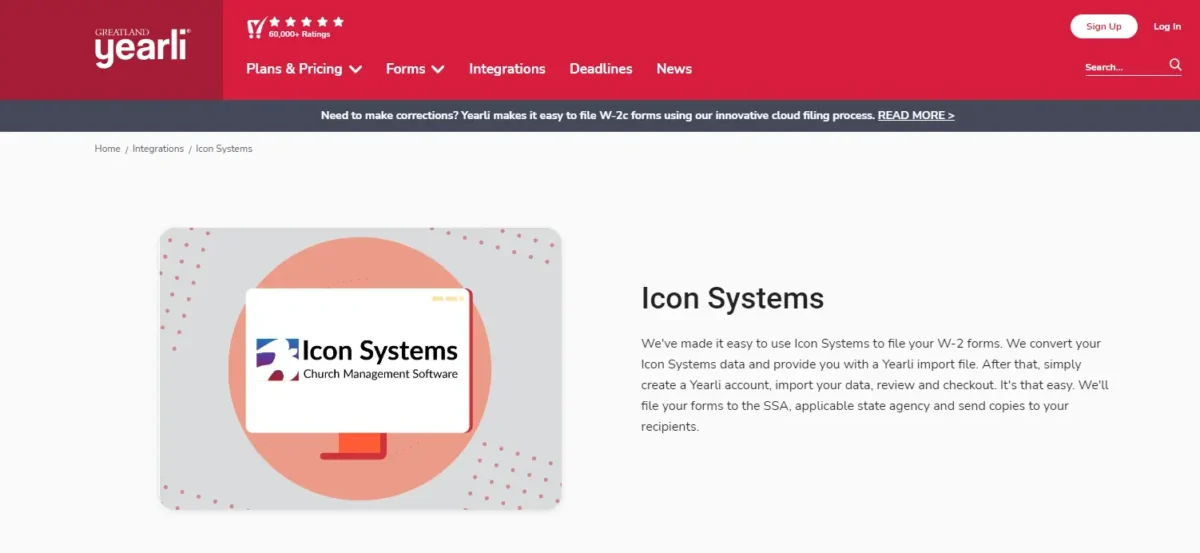
Task: Go to the Integrations nav item
Action: coord(507,69)
